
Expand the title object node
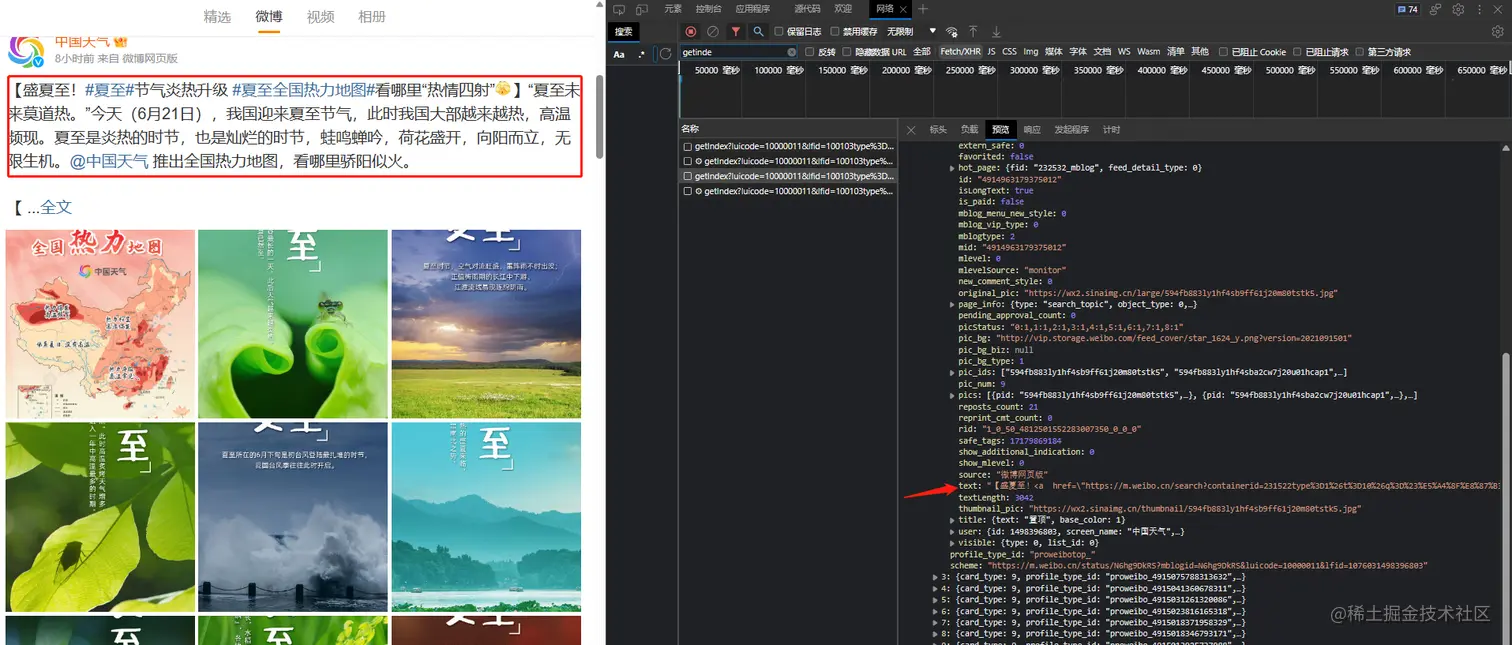coord(952,520)
